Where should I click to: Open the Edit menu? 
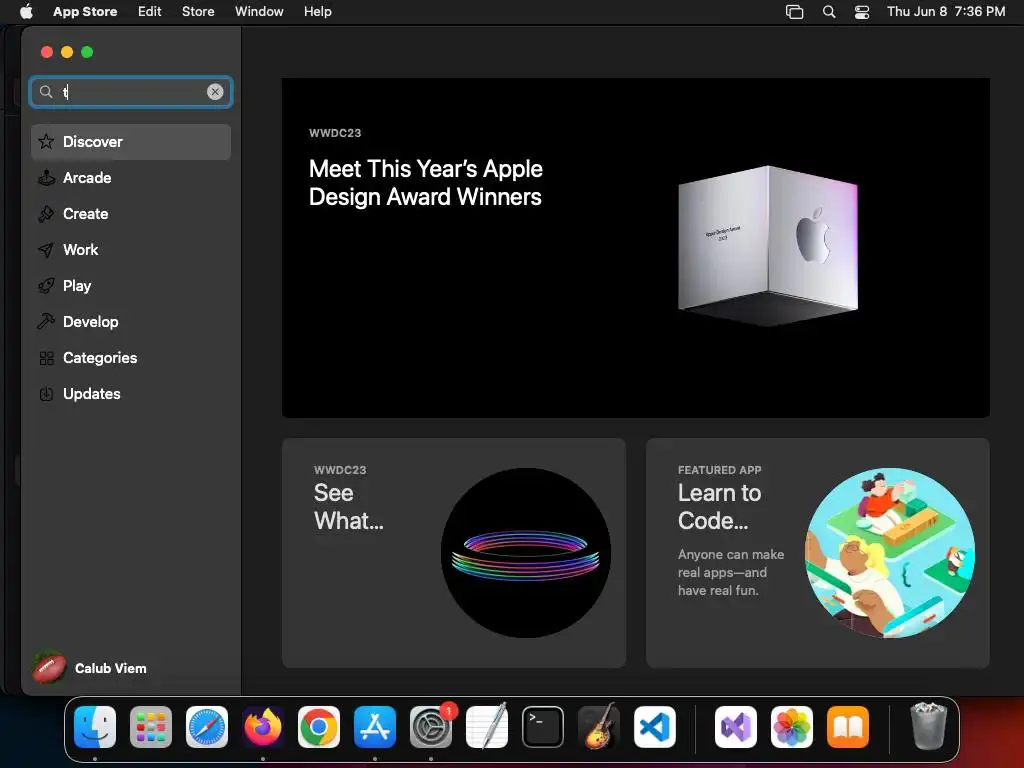150,11
